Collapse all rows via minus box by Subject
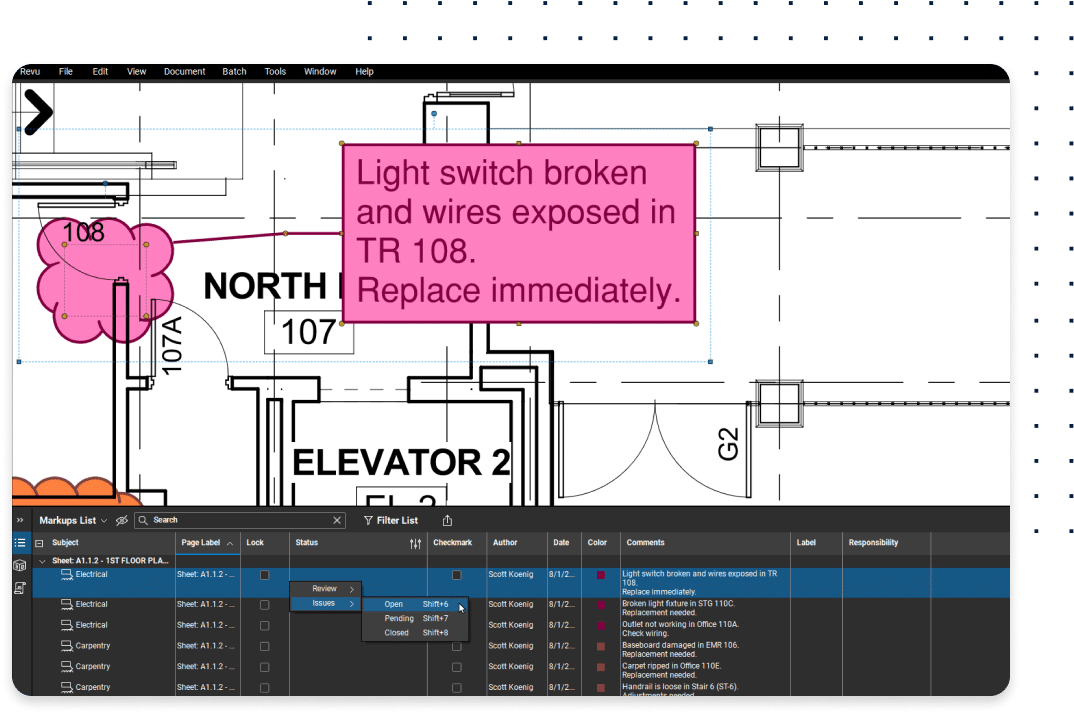The image size is (1074, 714). tap(39, 543)
